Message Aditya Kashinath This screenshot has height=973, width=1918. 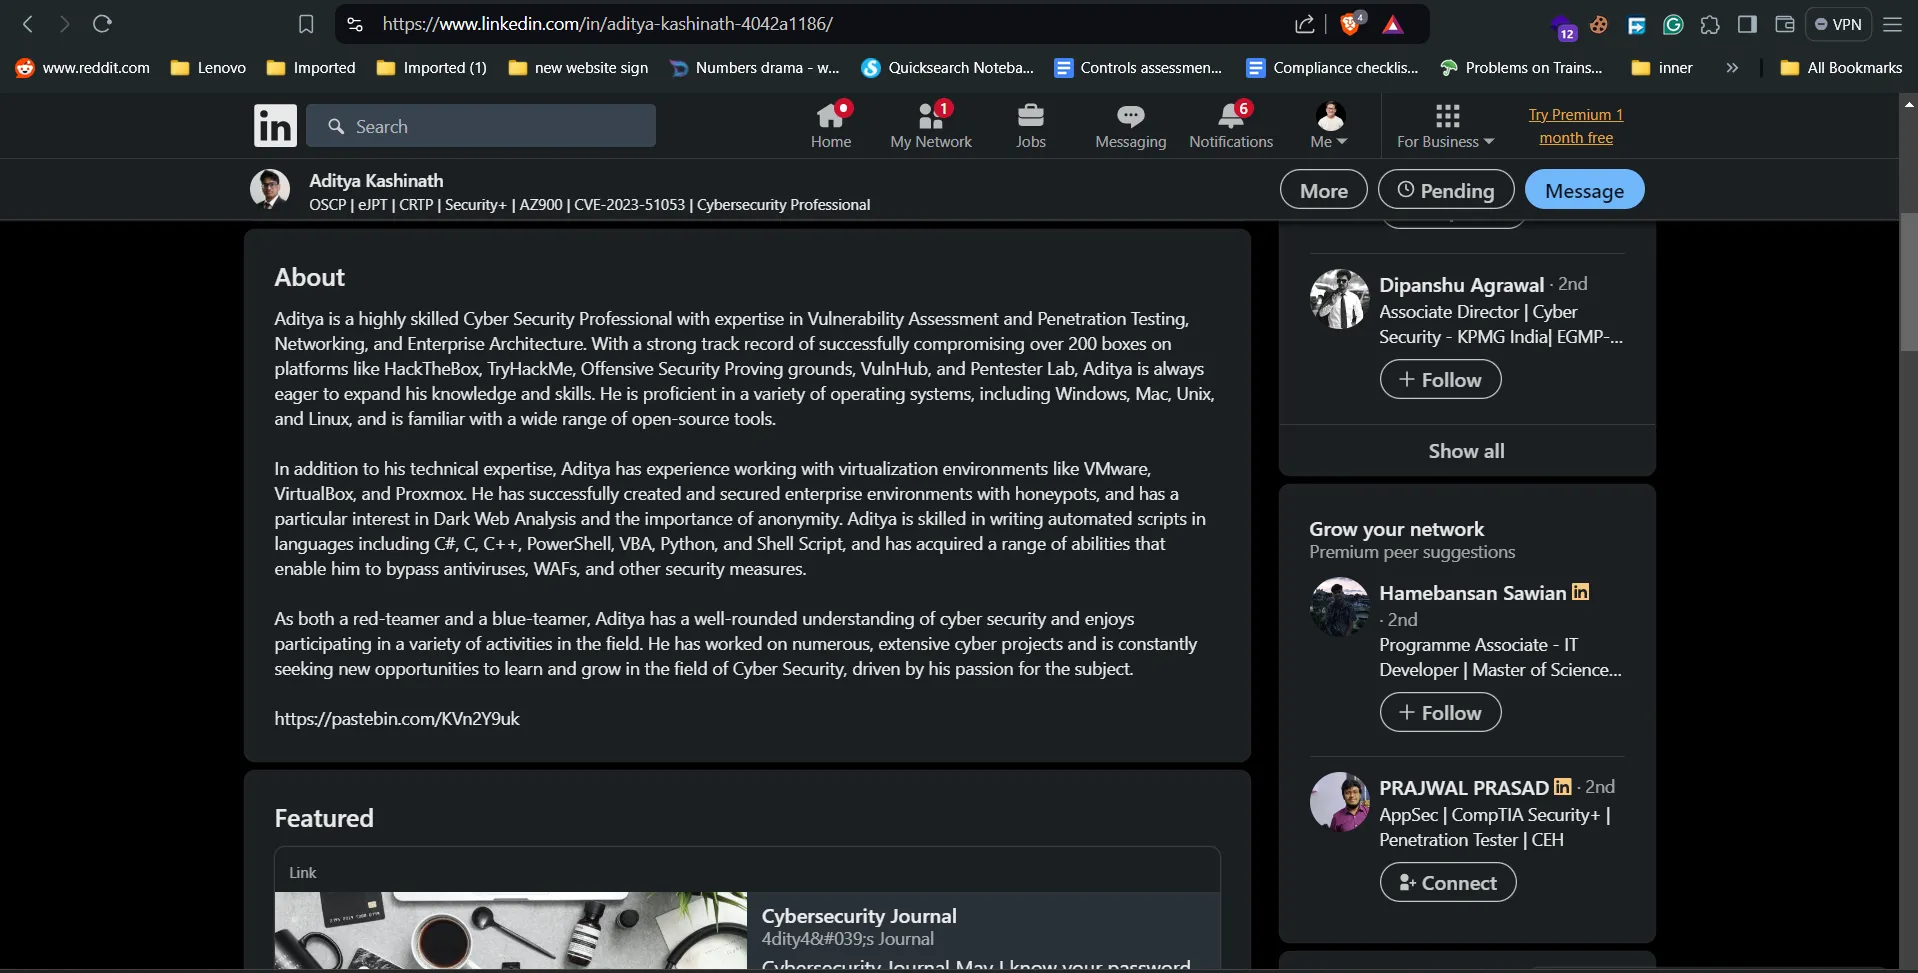point(1583,190)
